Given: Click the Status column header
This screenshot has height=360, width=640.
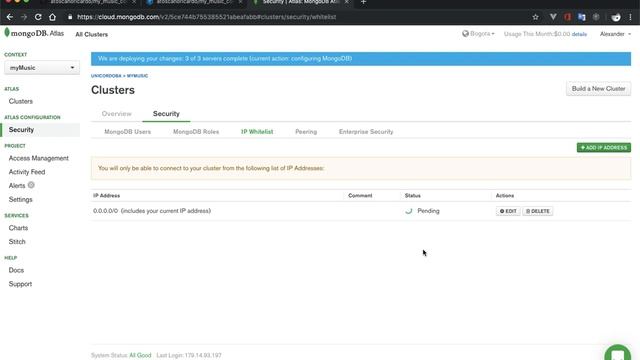Looking at the screenshot, I should pyautogui.click(x=413, y=196).
